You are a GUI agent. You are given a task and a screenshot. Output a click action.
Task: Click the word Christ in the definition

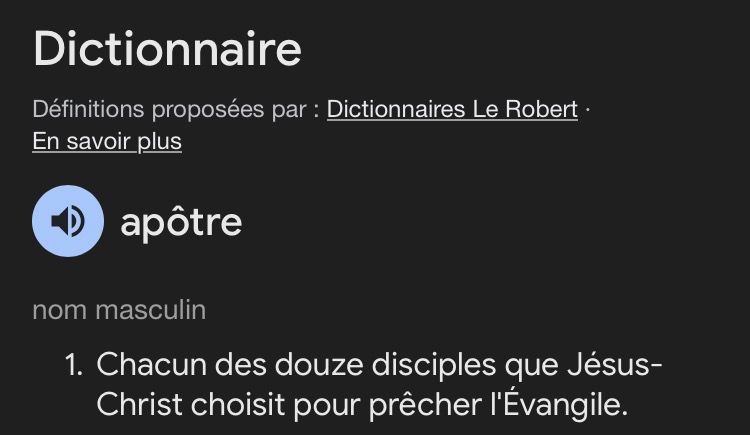(132, 407)
